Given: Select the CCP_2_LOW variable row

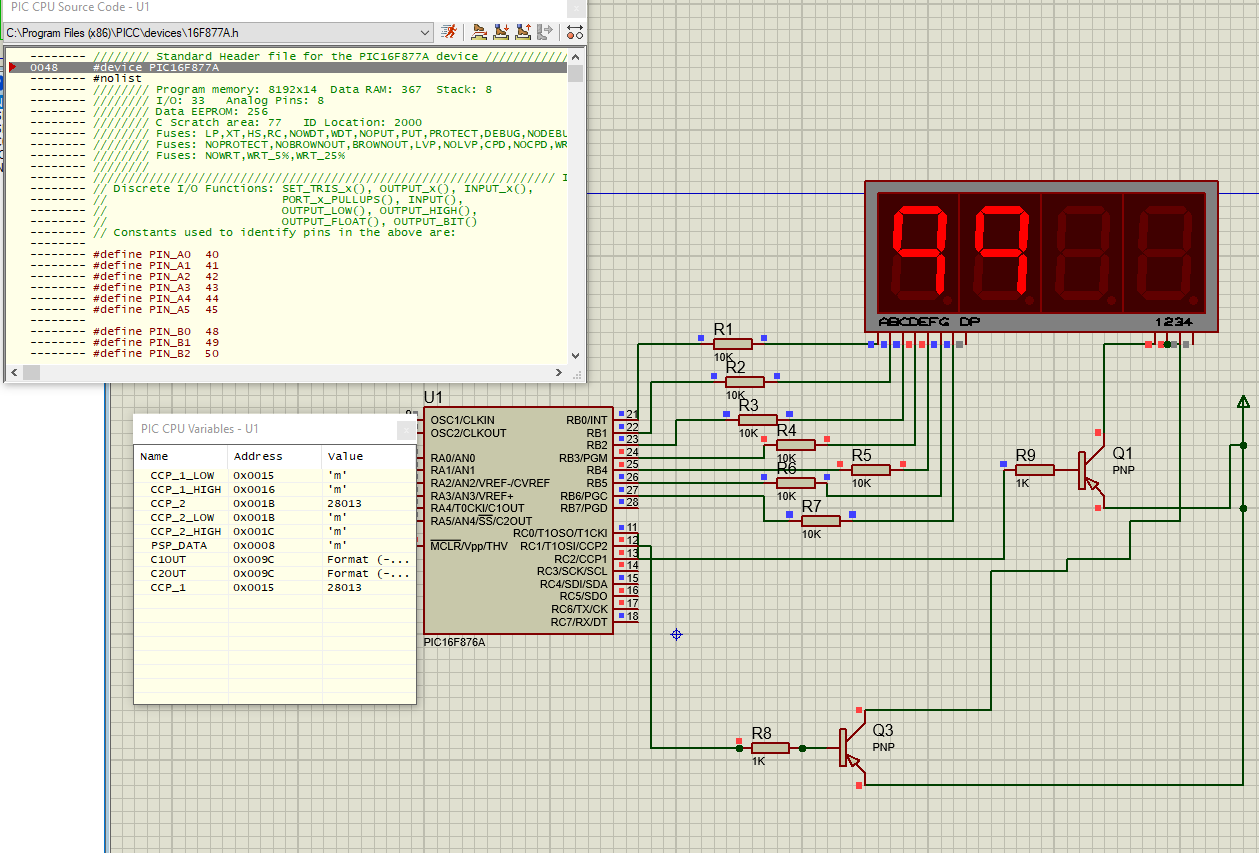Looking at the screenshot, I should (x=275, y=517).
